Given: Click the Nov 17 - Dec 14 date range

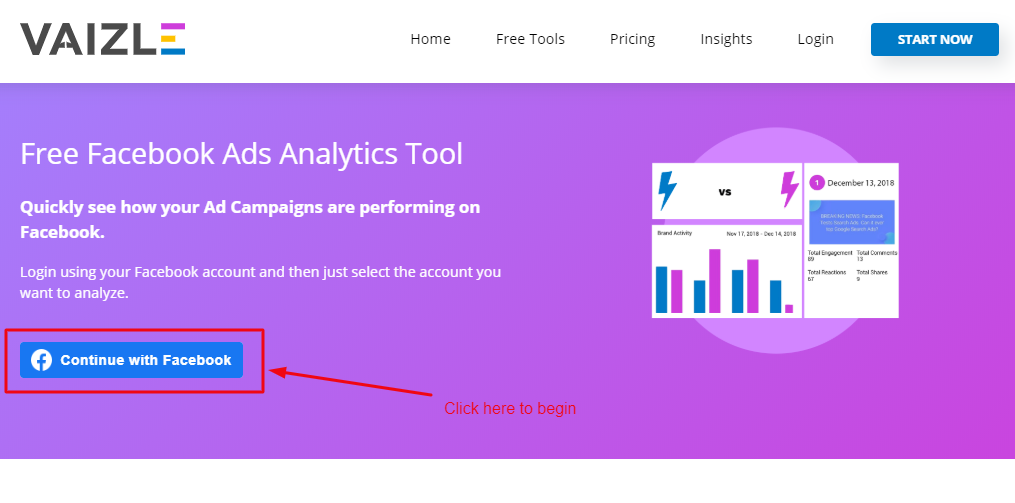Looking at the screenshot, I should (x=761, y=233).
